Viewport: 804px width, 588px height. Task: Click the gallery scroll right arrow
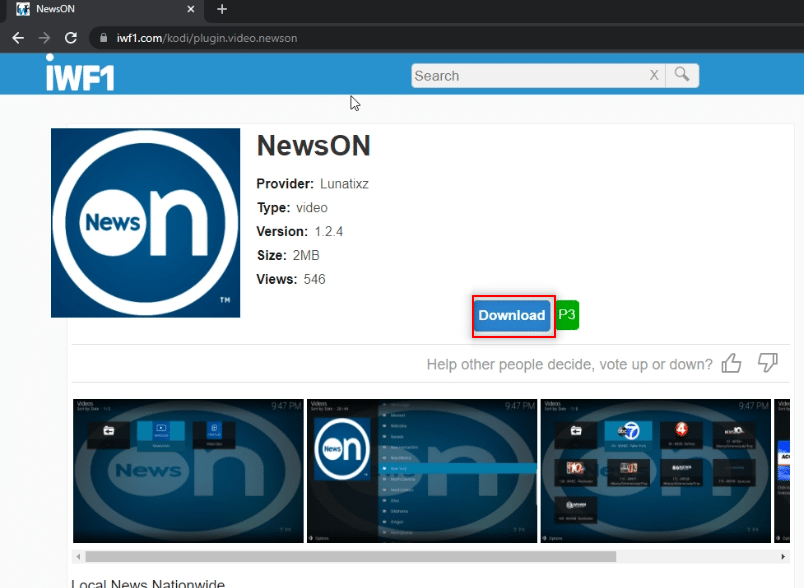783,557
